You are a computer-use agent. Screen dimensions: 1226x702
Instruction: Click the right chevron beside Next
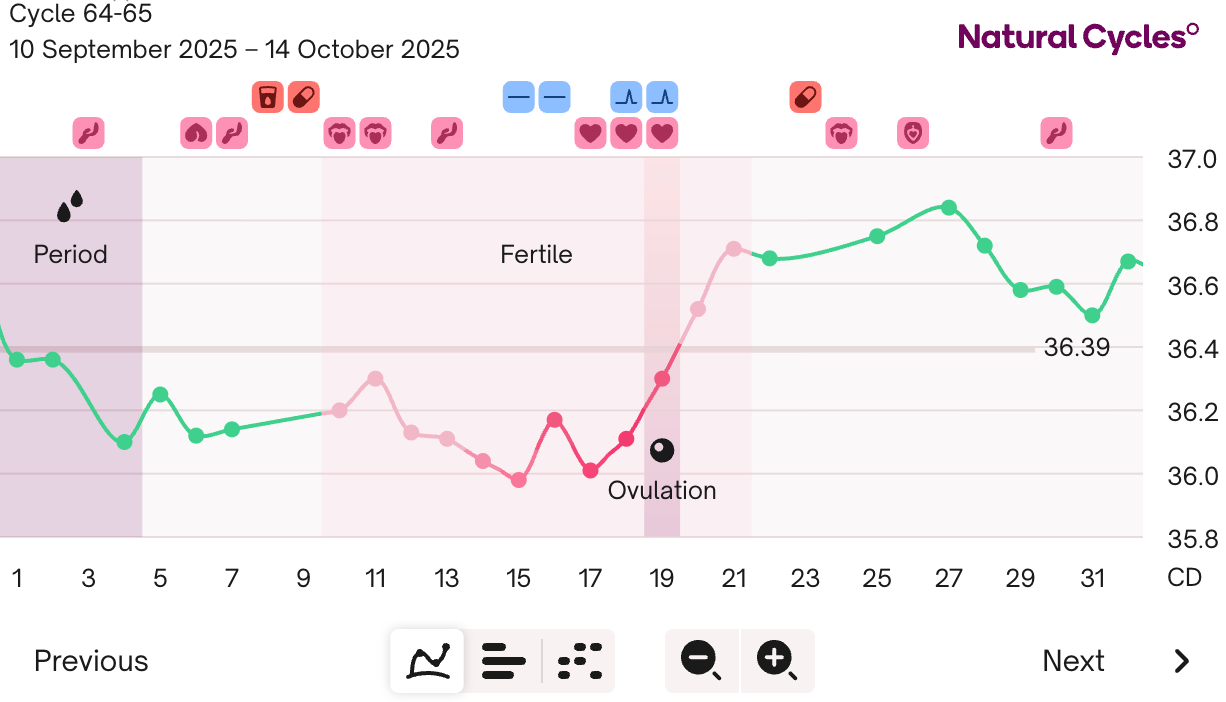click(1182, 661)
